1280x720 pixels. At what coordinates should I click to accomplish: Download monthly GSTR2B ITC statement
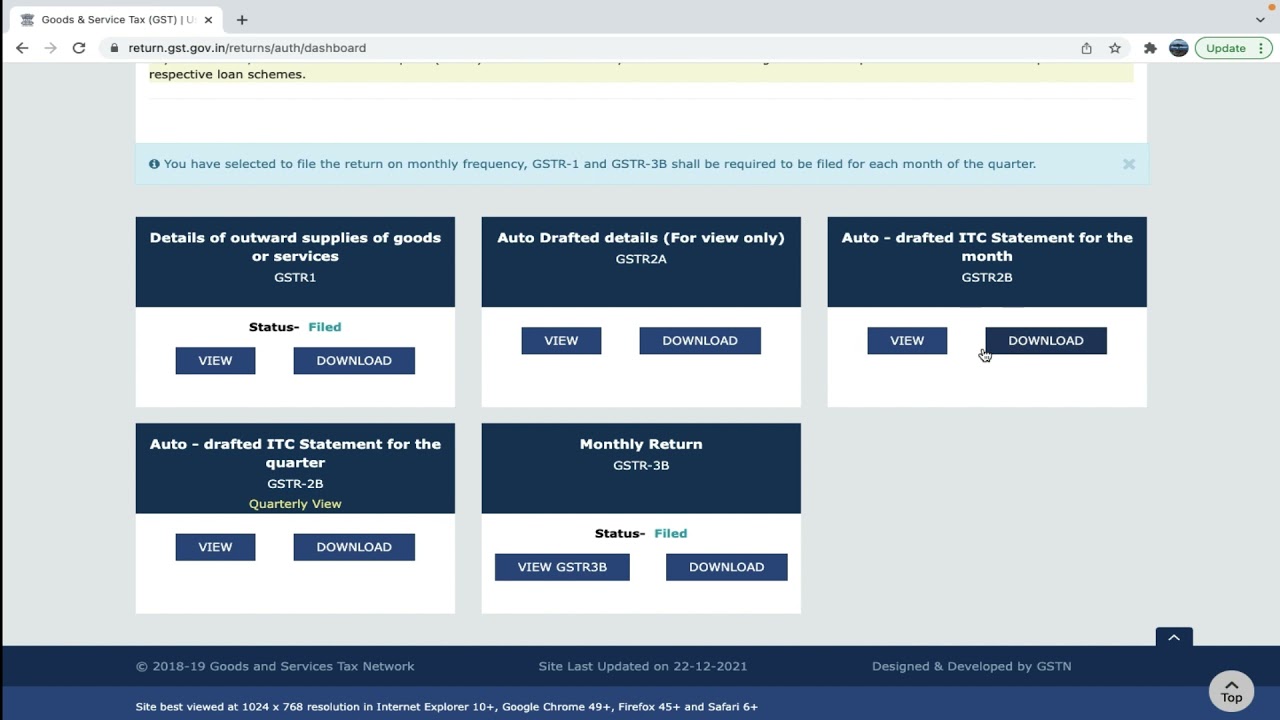pos(1046,341)
